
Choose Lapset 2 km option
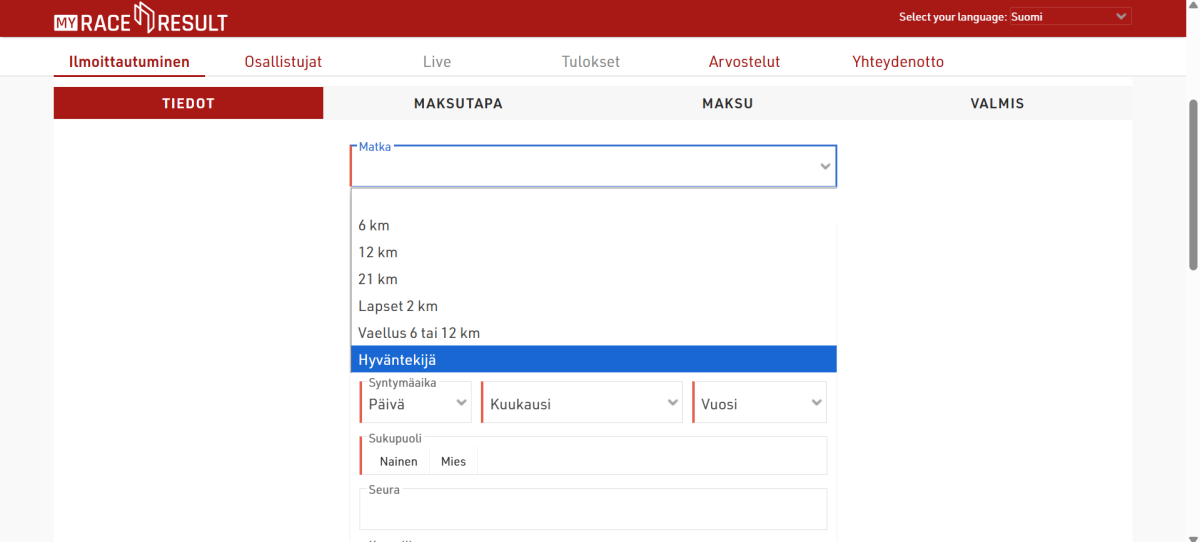pos(398,306)
